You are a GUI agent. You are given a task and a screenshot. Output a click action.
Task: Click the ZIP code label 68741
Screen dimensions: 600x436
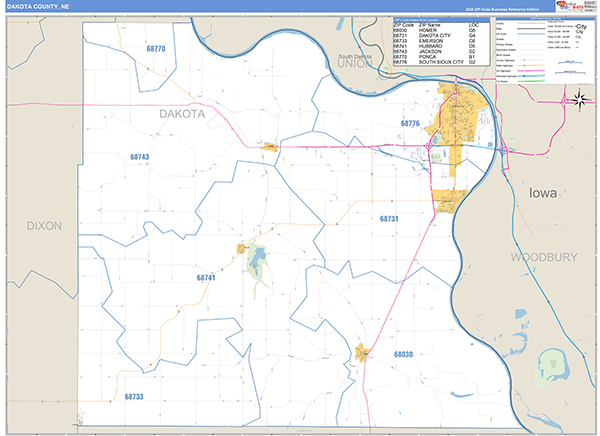coord(206,278)
